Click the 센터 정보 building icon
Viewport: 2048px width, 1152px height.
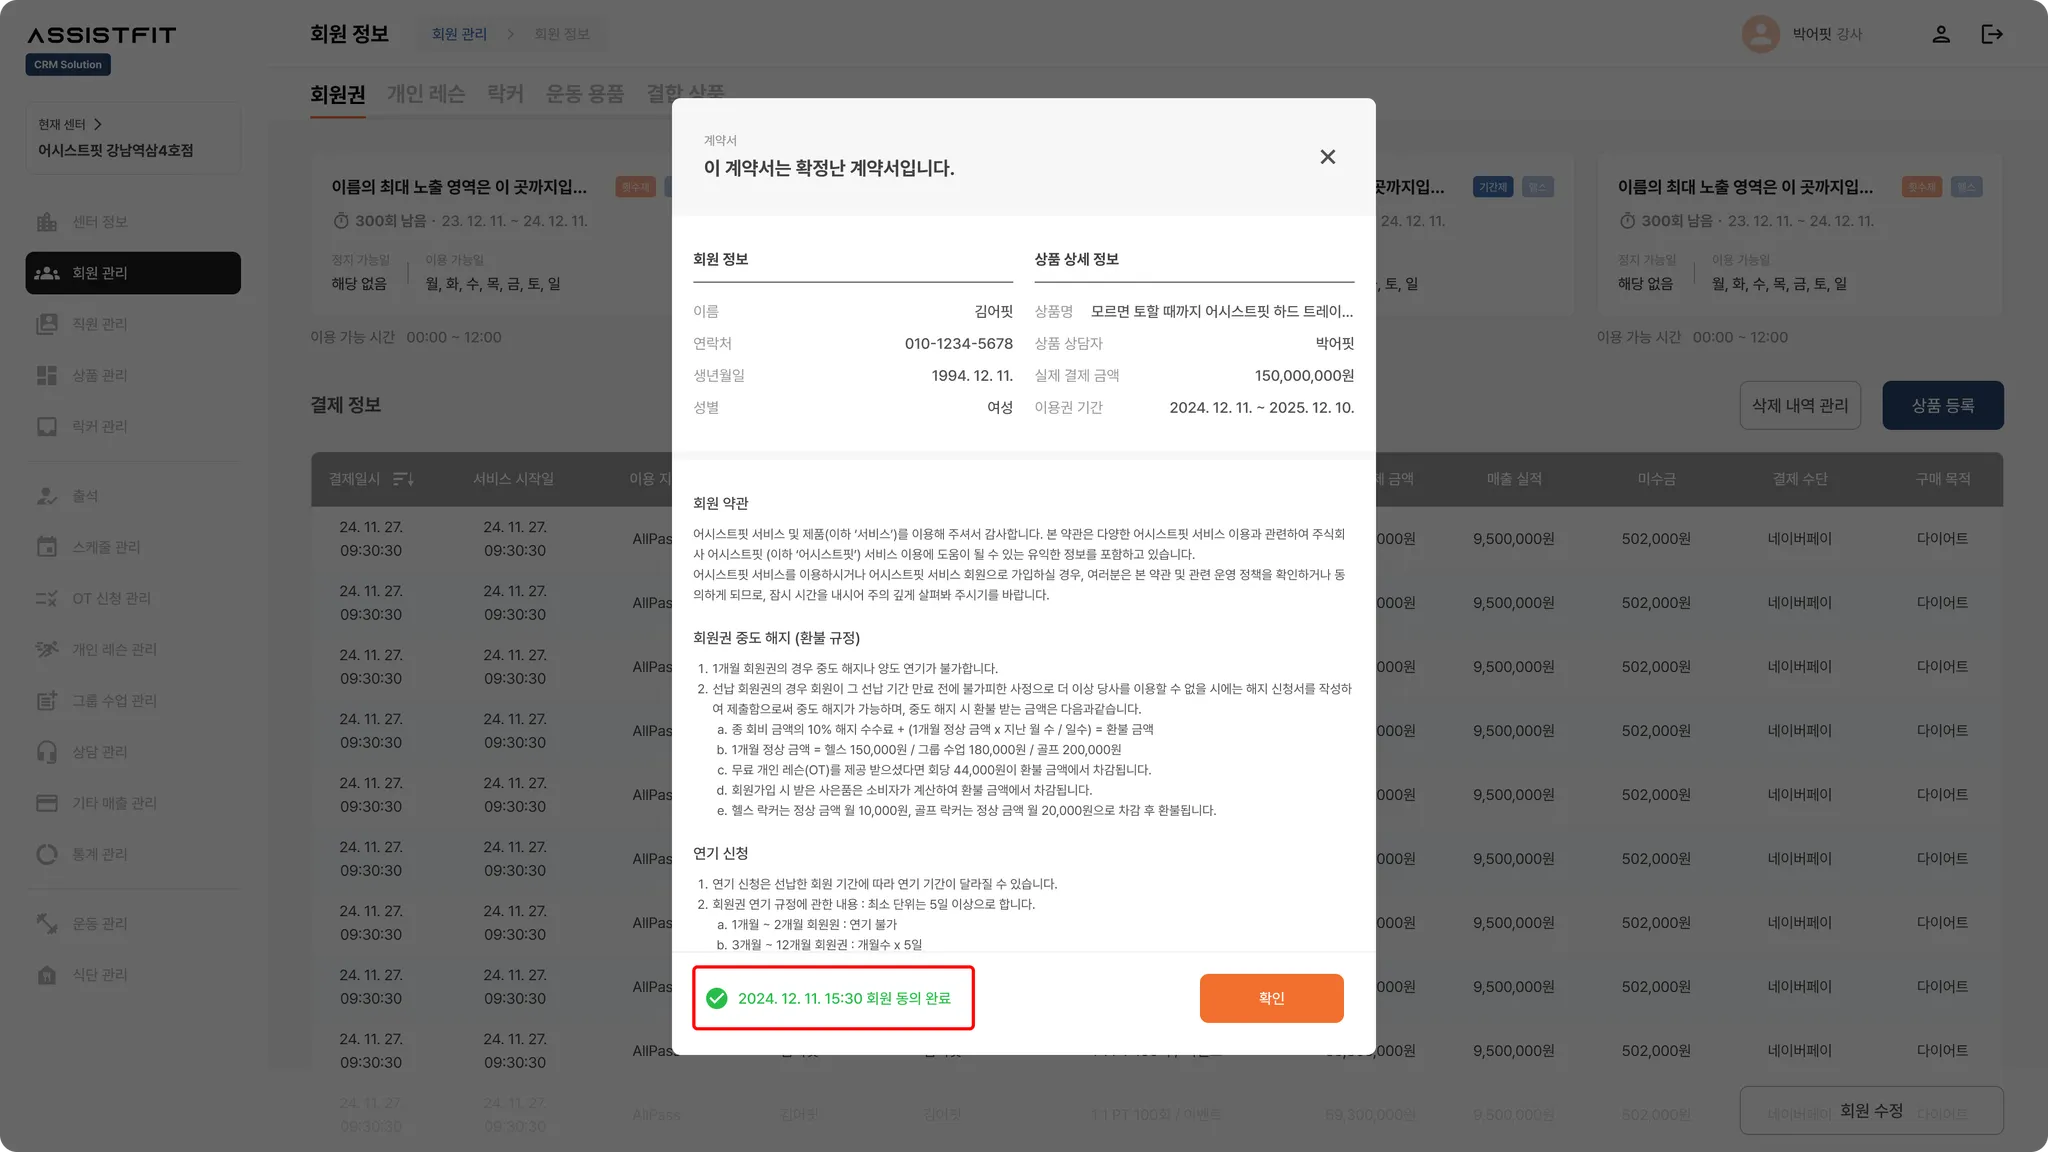tap(47, 222)
